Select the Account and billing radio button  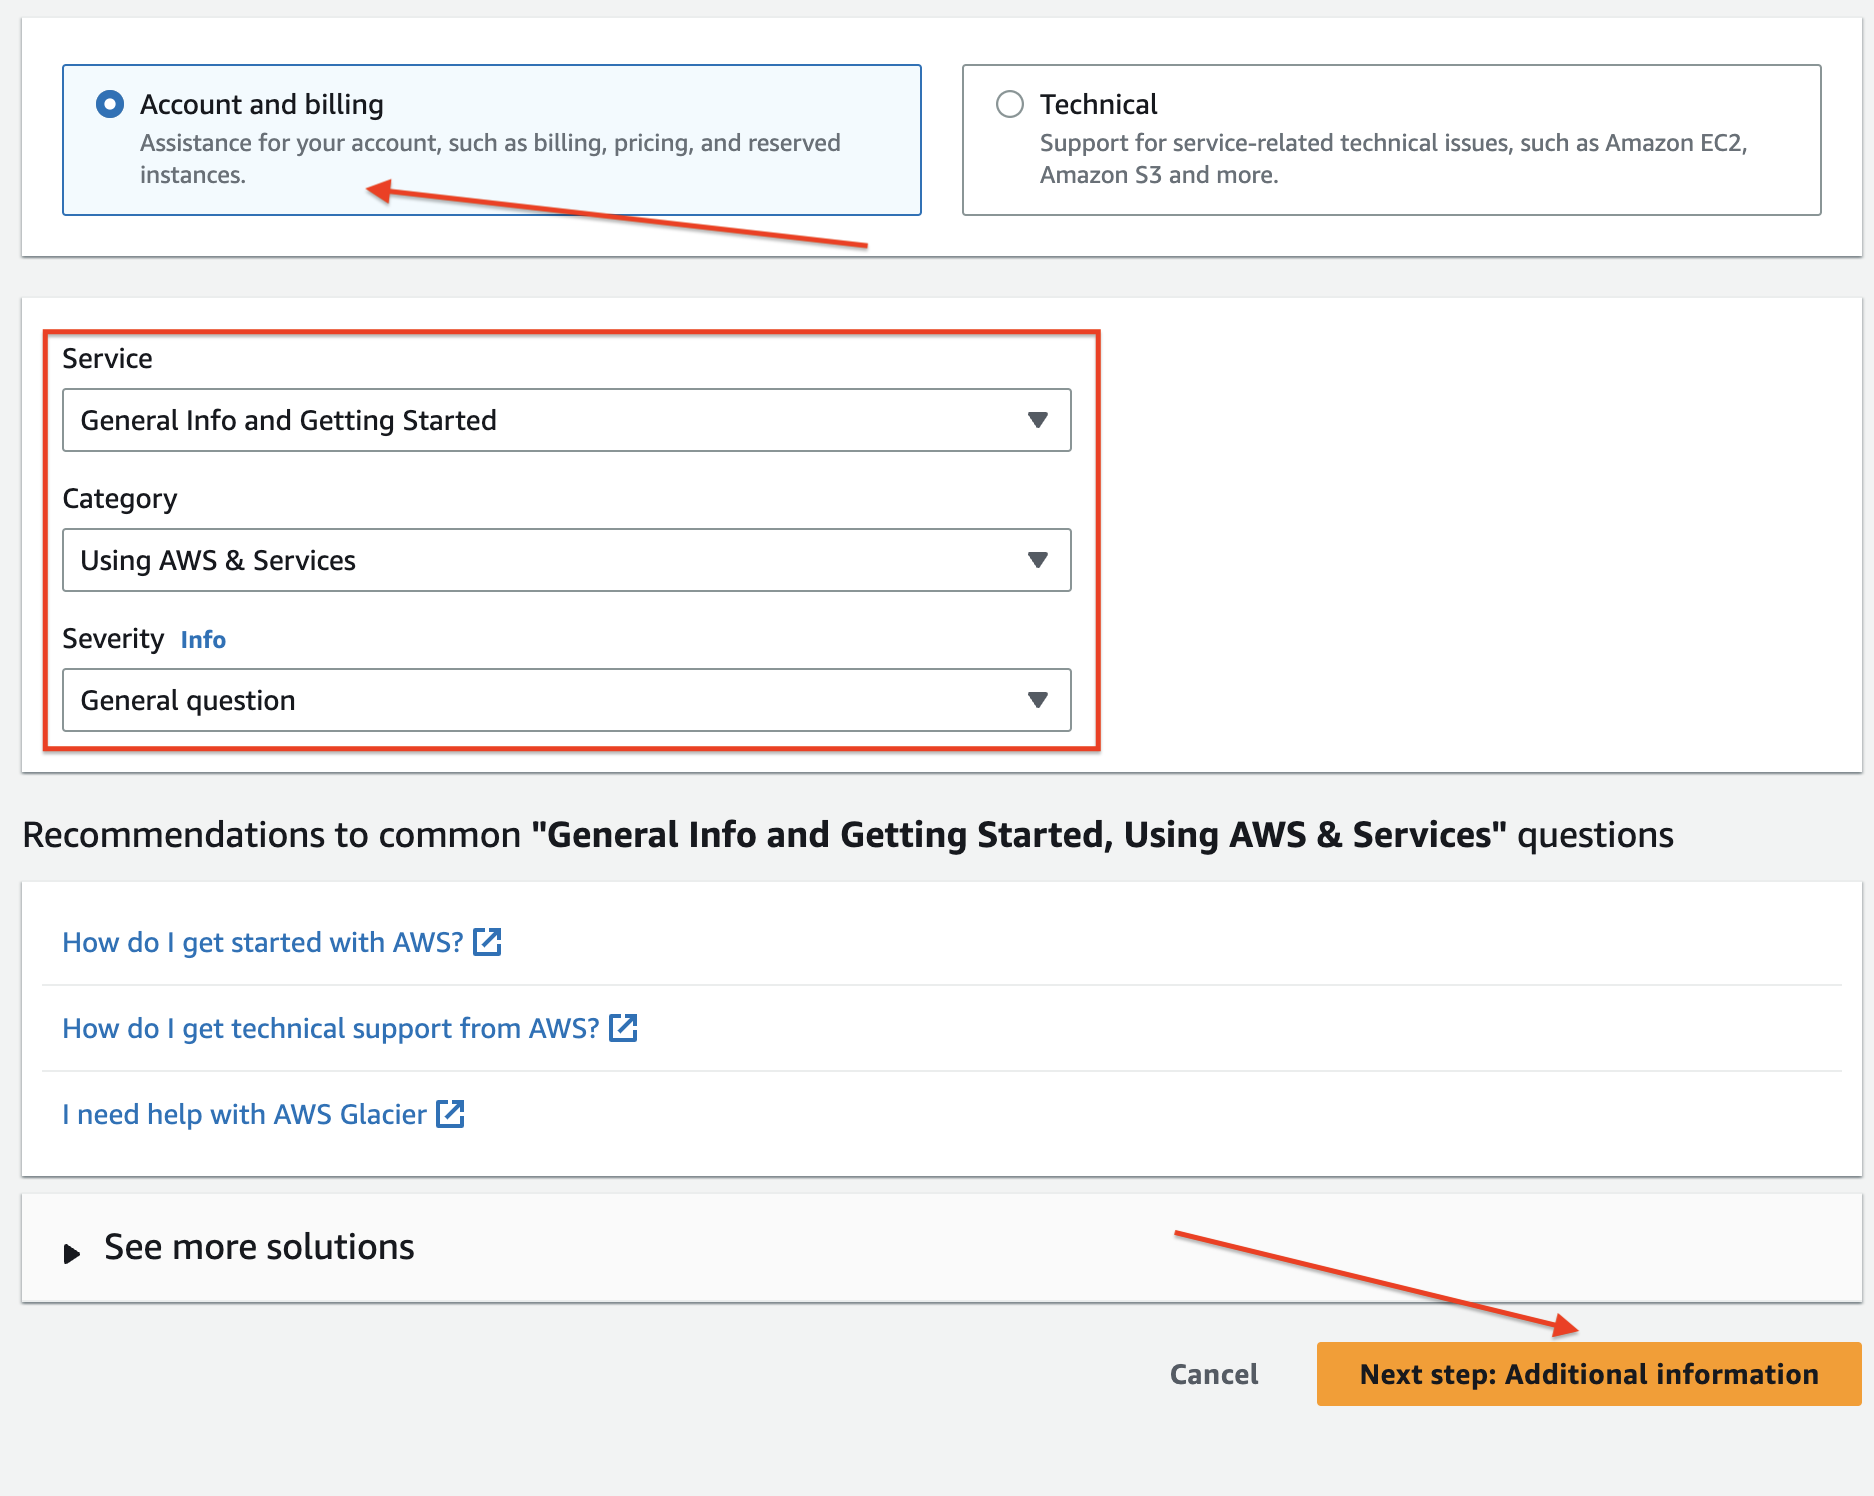tap(110, 104)
